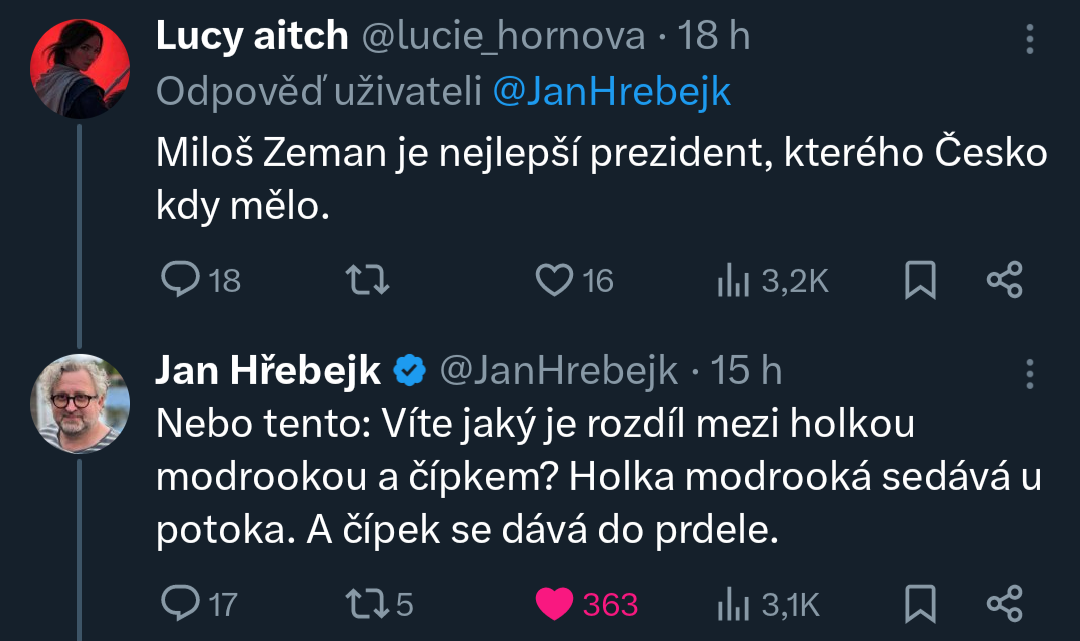View analytics of Jan Hřebejk's tweet

(x=733, y=604)
